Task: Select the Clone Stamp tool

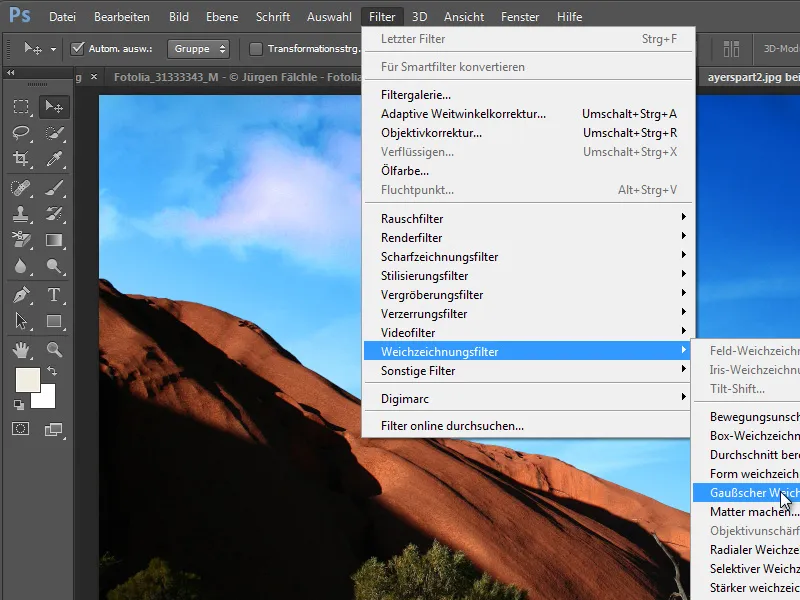Action: [21, 213]
